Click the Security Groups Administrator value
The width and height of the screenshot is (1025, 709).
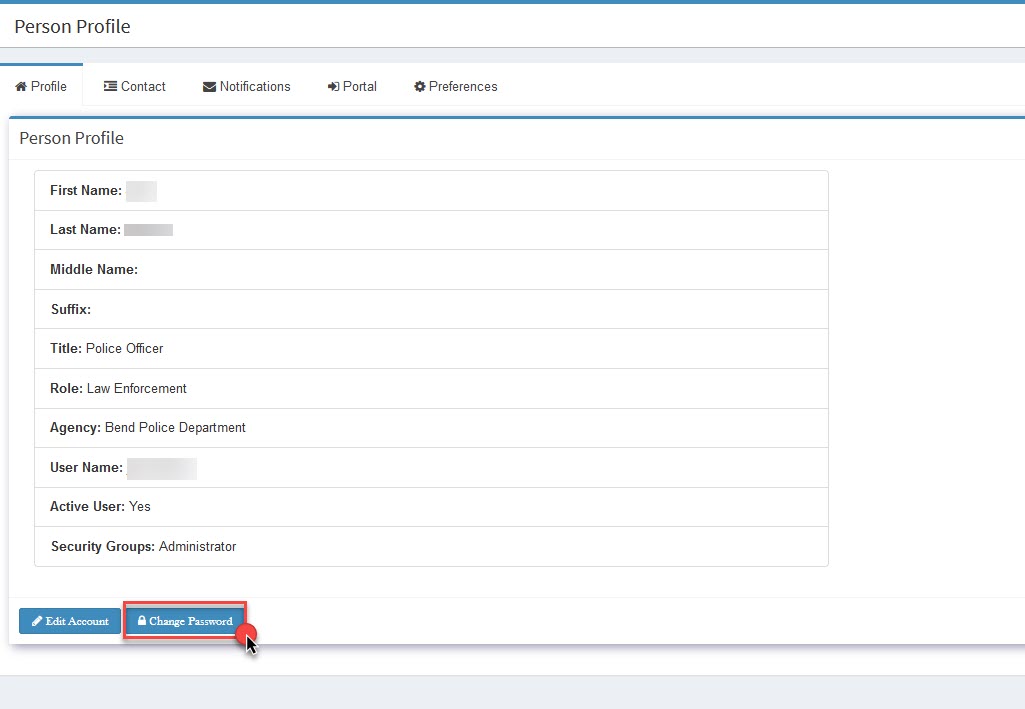pos(197,546)
